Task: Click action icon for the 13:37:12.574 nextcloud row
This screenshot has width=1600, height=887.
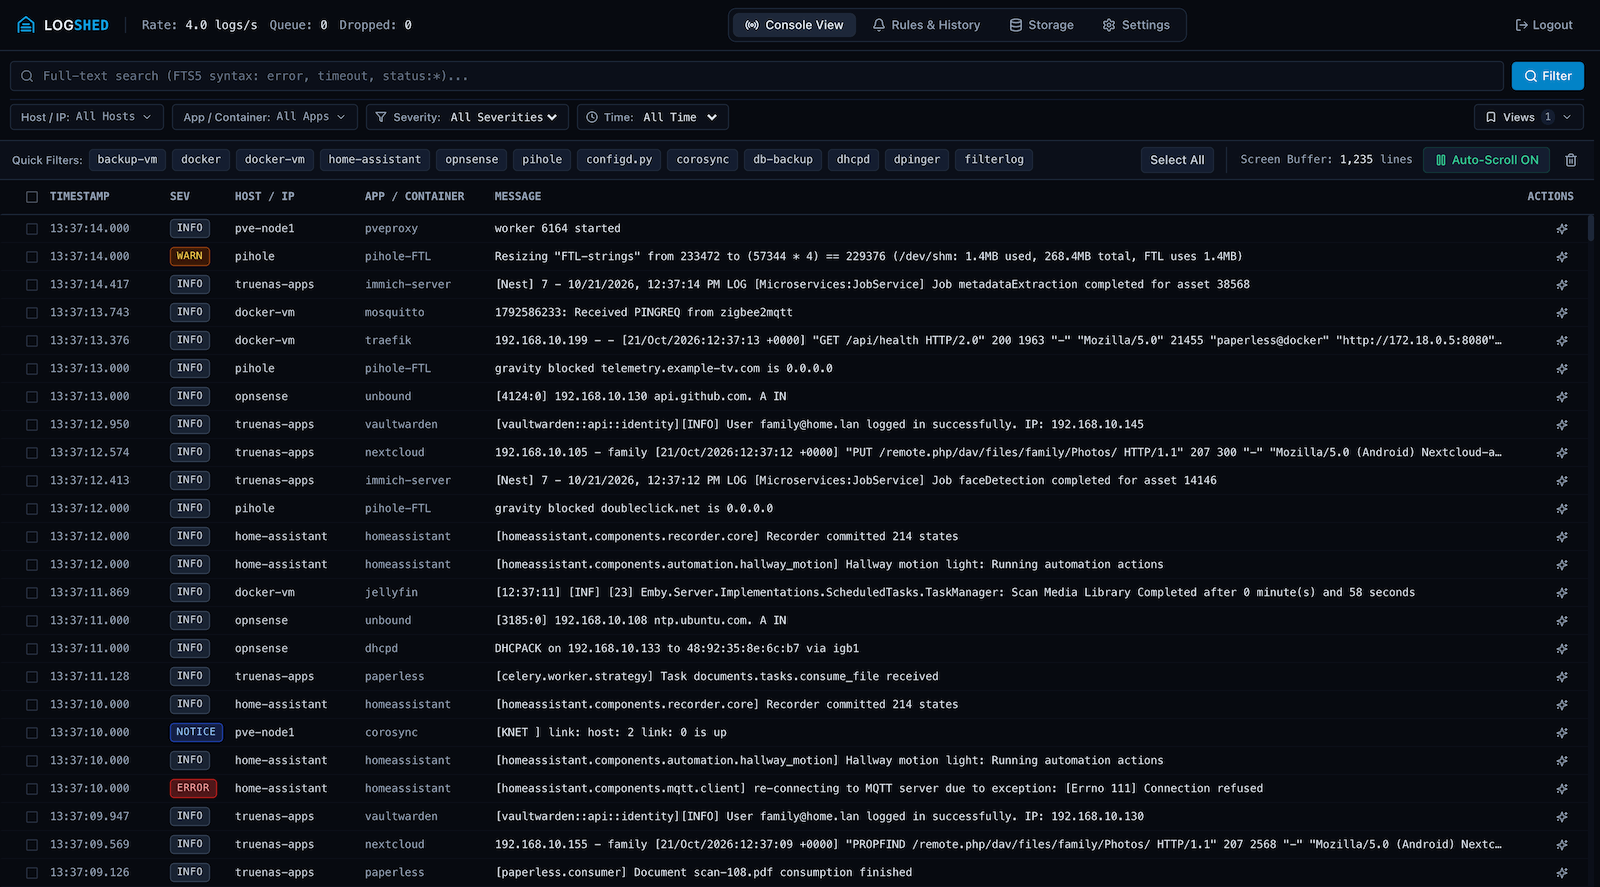Action: (x=1562, y=453)
